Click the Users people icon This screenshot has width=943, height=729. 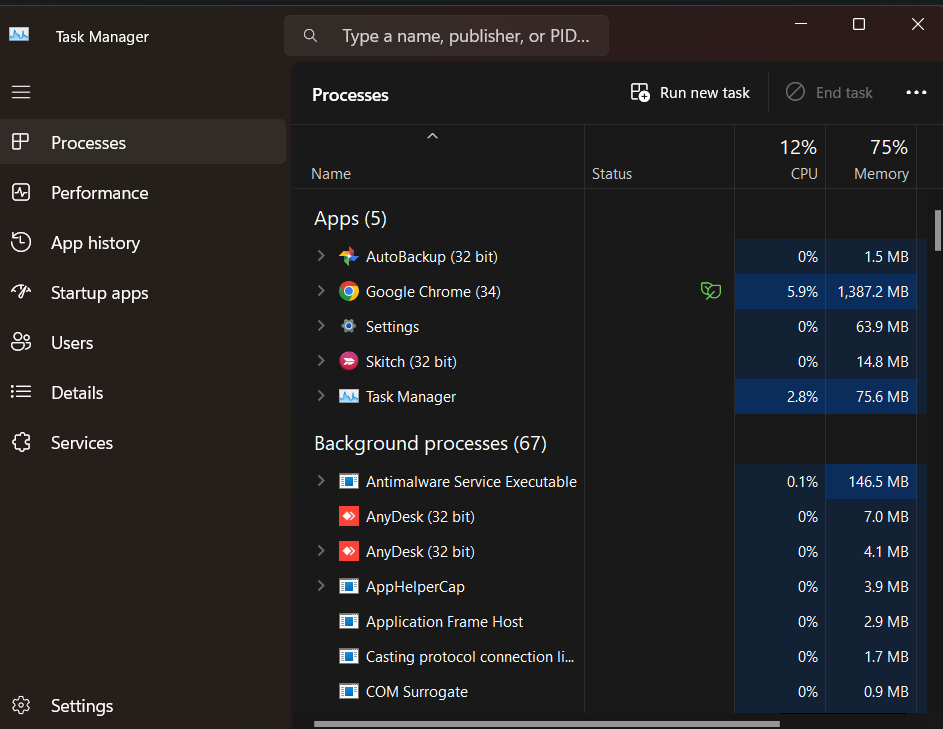(21, 342)
